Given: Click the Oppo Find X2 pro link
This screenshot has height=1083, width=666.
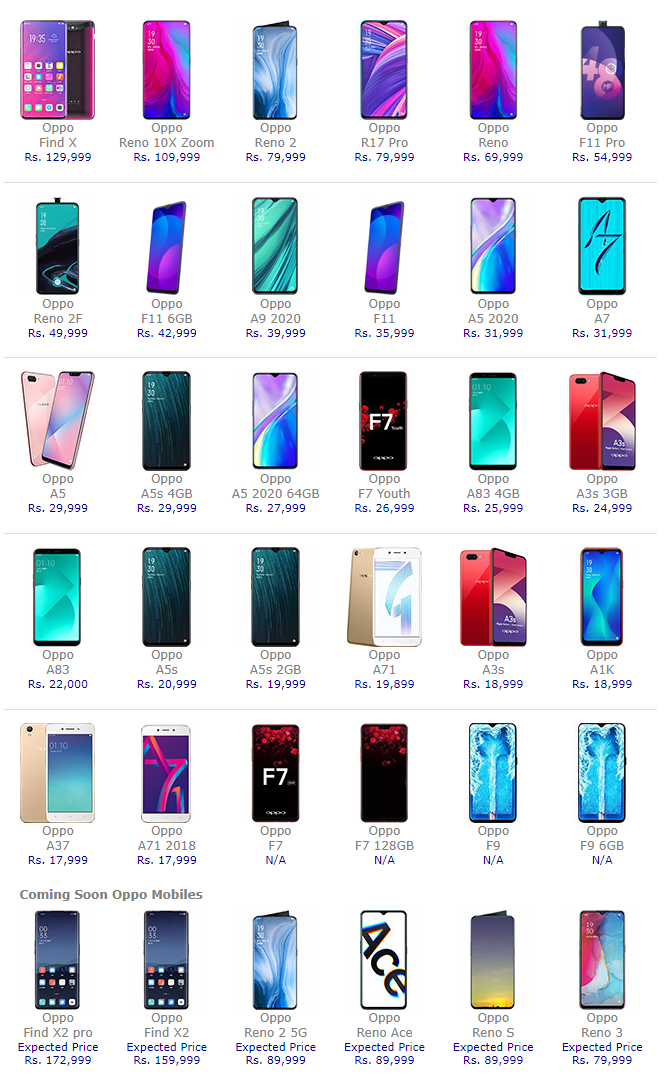Looking at the screenshot, I should (x=58, y=1025).
